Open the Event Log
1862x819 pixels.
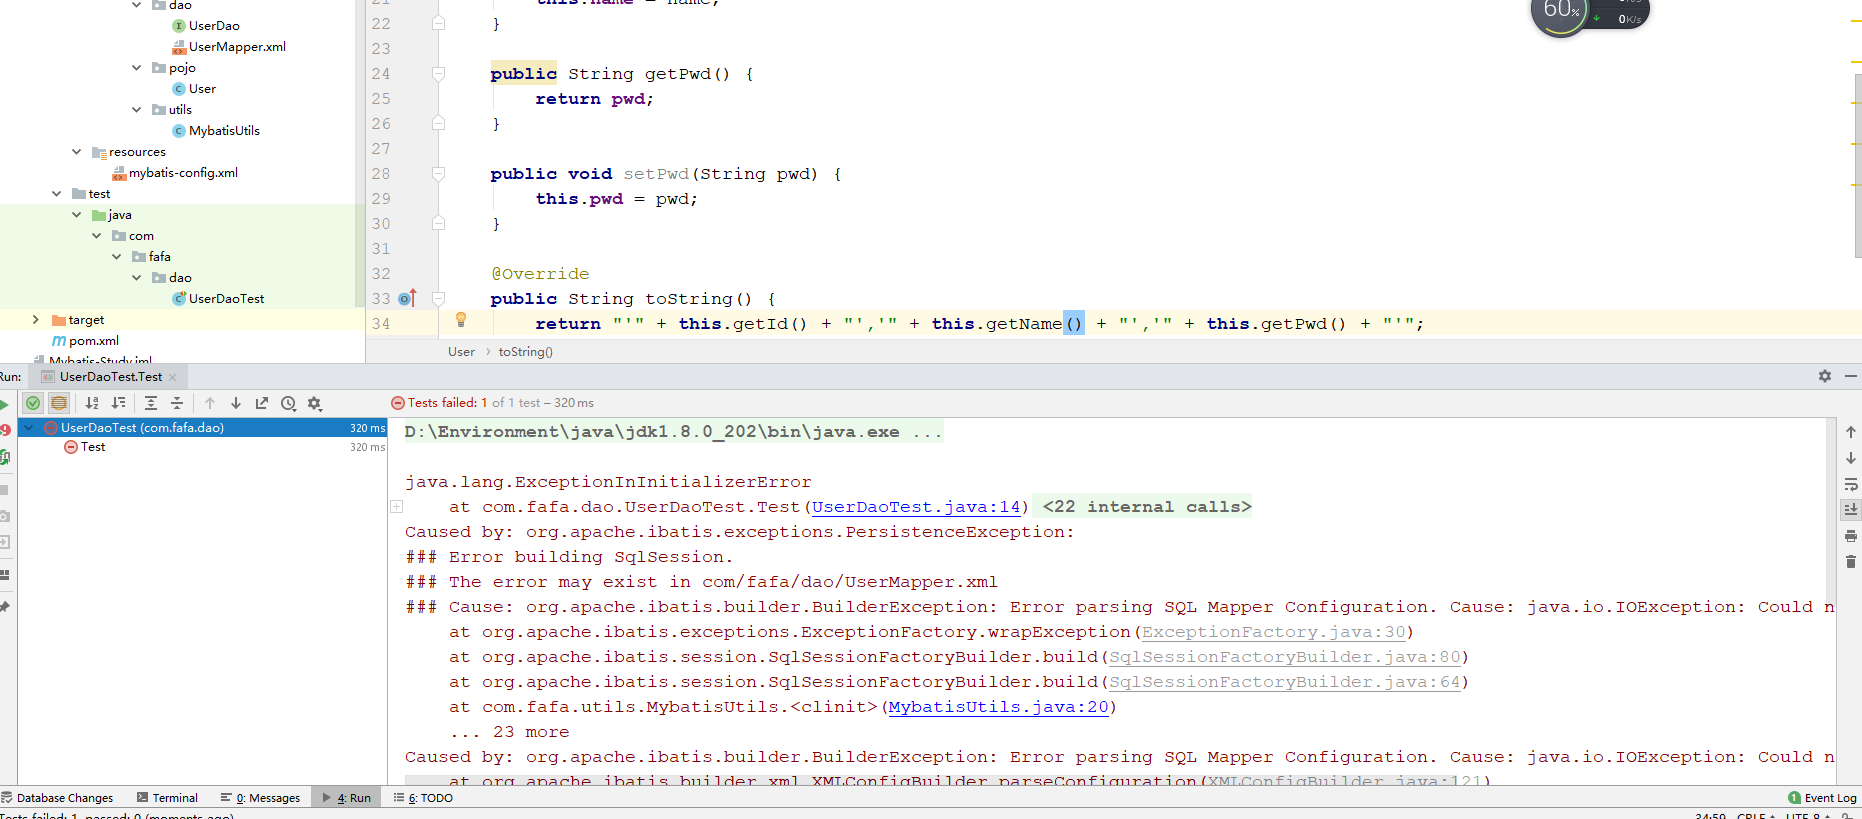1822,798
